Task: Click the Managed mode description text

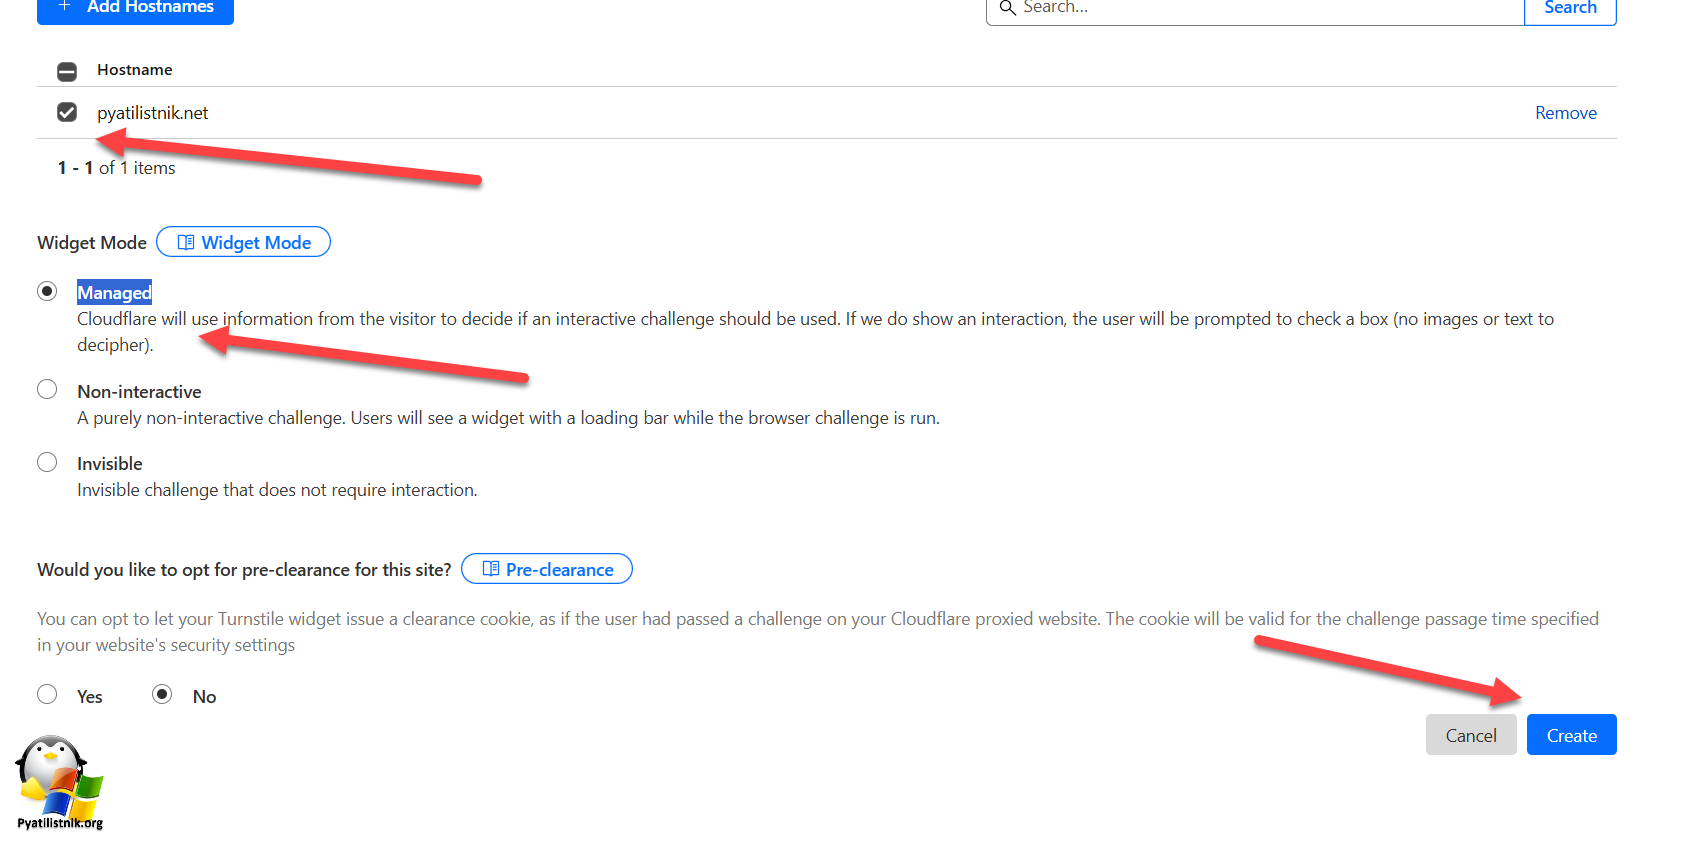Action: pos(815,332)
